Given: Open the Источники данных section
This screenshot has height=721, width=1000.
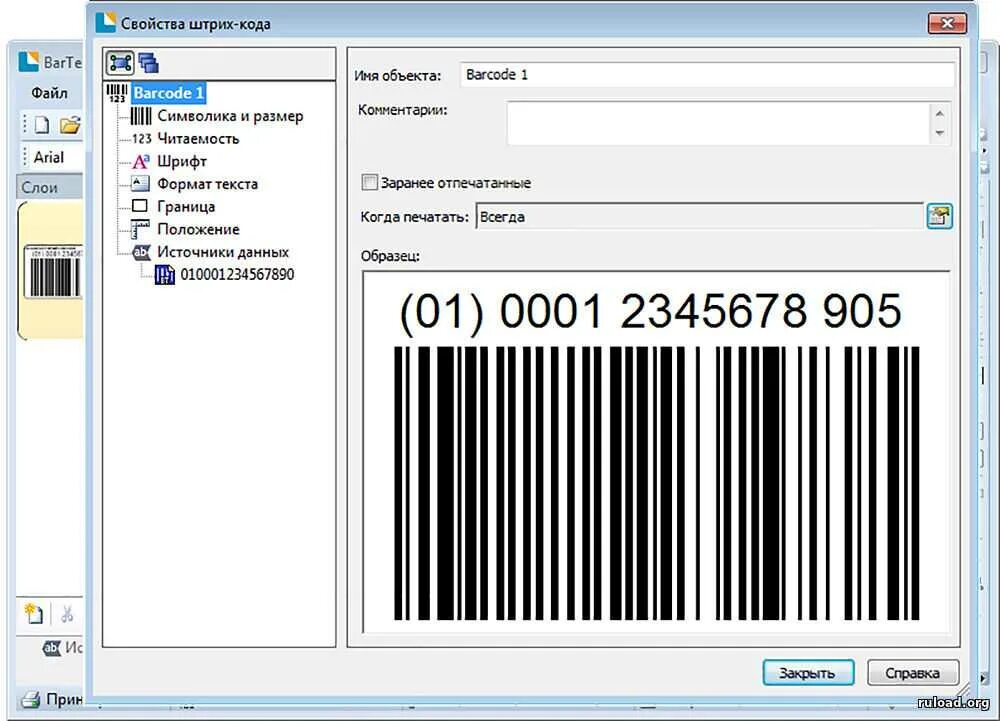Looking at the screenshot, I should click(x=223, y=252).
